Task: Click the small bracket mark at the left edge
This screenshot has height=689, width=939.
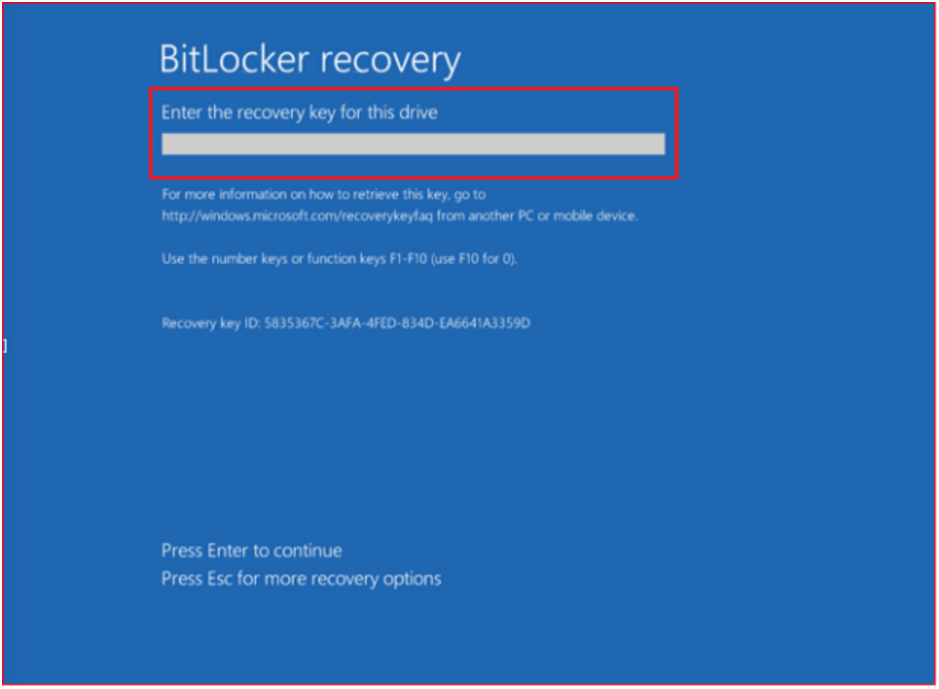Action: [5, 346]
